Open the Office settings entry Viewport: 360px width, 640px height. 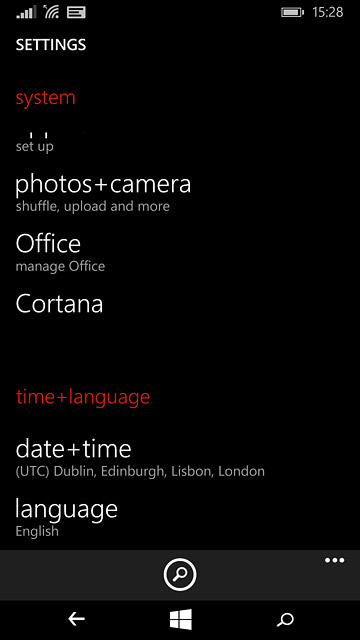[x=60, y=253]
